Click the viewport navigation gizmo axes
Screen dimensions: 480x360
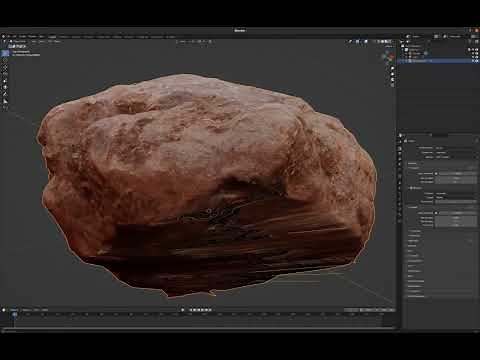388,57
